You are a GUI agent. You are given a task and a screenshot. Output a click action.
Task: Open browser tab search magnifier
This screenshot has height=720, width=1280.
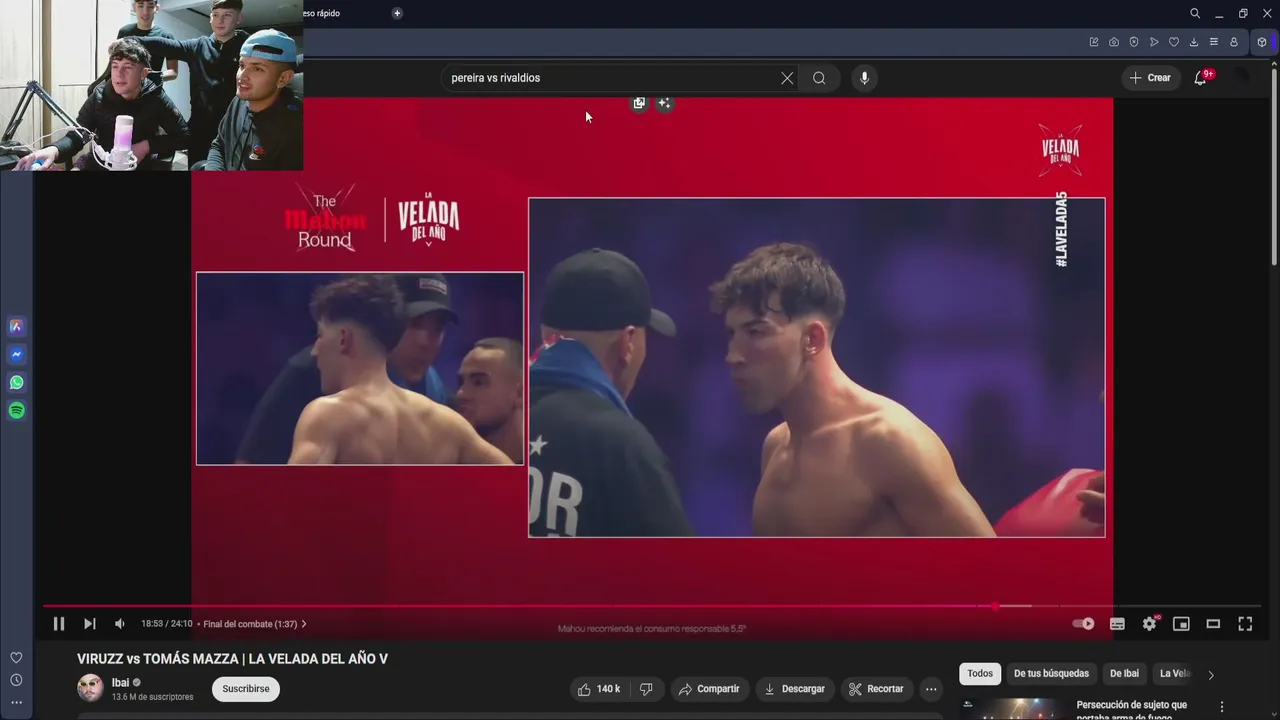pos(1195,13)
